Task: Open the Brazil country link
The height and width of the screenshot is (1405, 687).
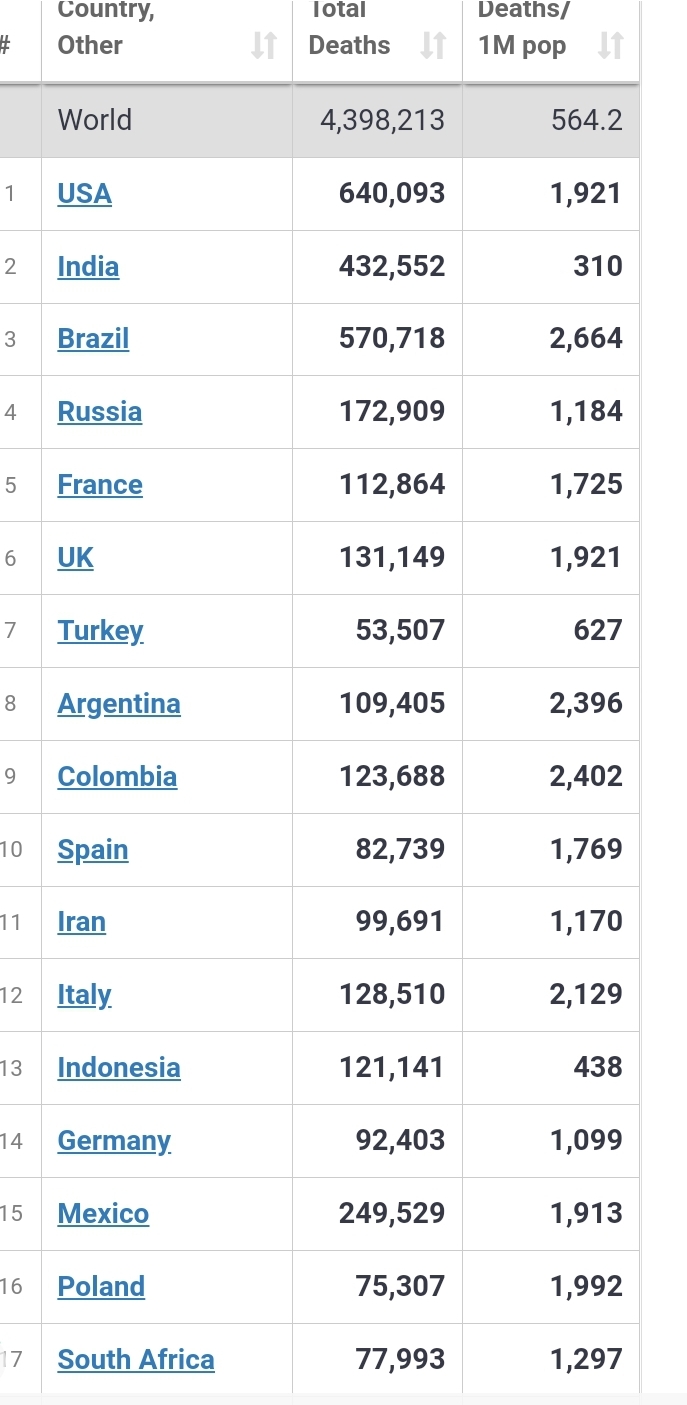Action: click(x=93, y=339)
